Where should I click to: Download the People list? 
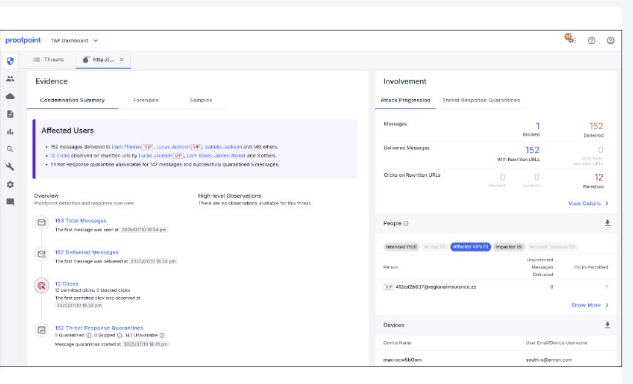click(607, 223)
